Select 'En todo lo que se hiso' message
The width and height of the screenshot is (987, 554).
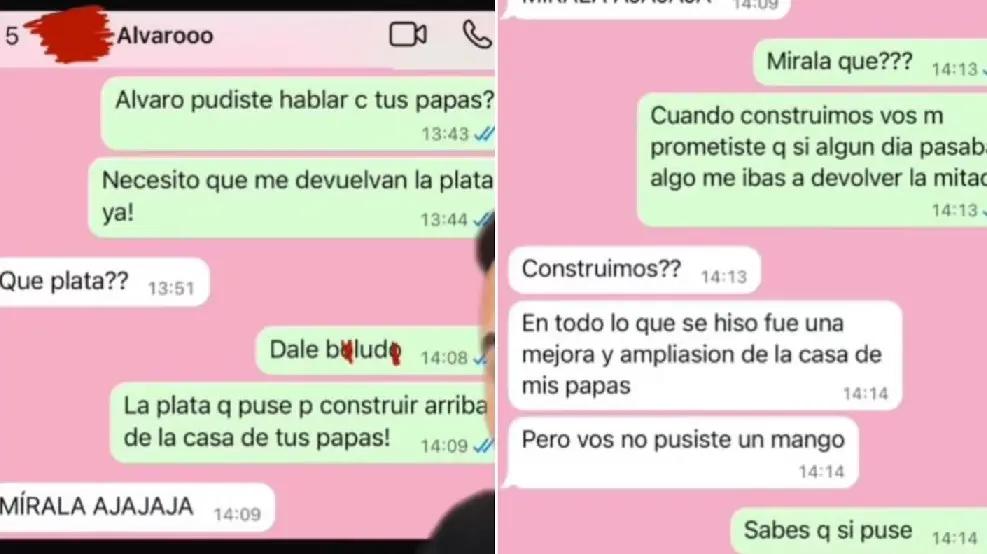[x=705, y=356]
